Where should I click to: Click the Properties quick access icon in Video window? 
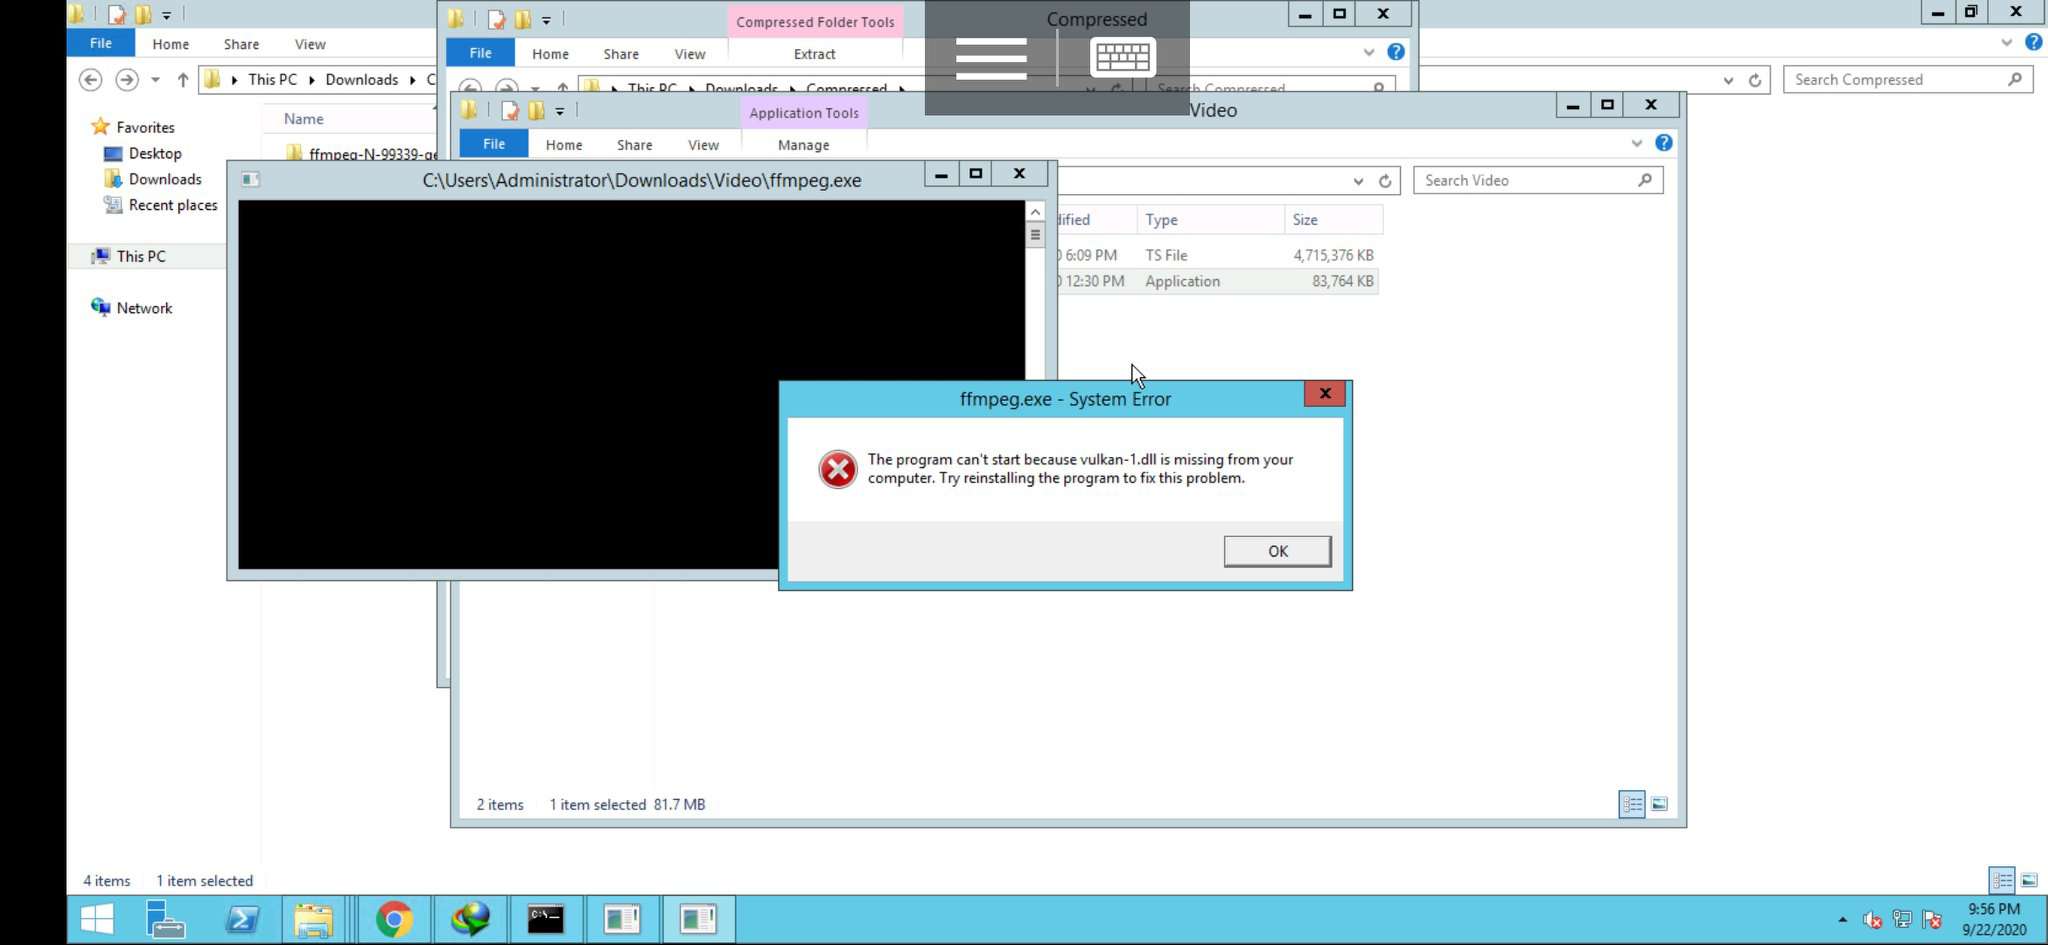pos(510,110)
